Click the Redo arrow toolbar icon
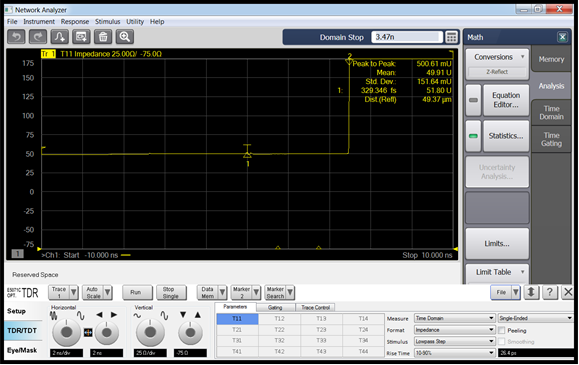Screen dimensions: 579x365 [38, 37]
